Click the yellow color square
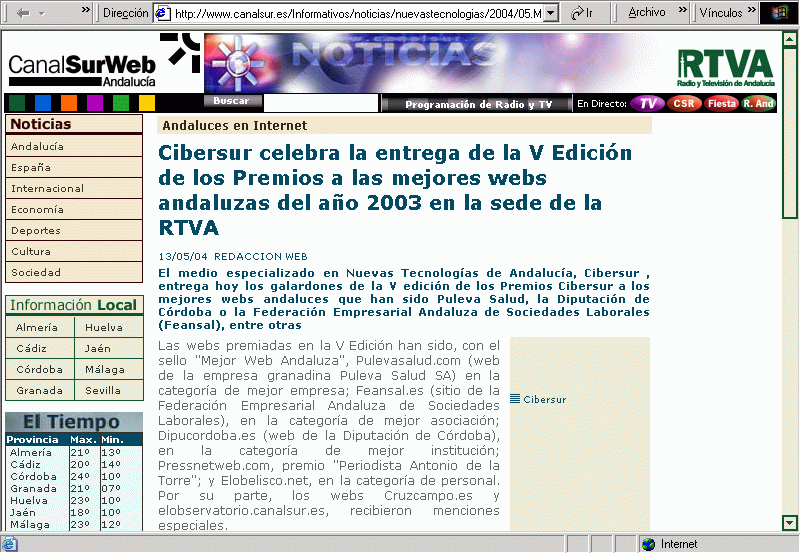Screen dimensions: 800x553 [x=147, y=103]
